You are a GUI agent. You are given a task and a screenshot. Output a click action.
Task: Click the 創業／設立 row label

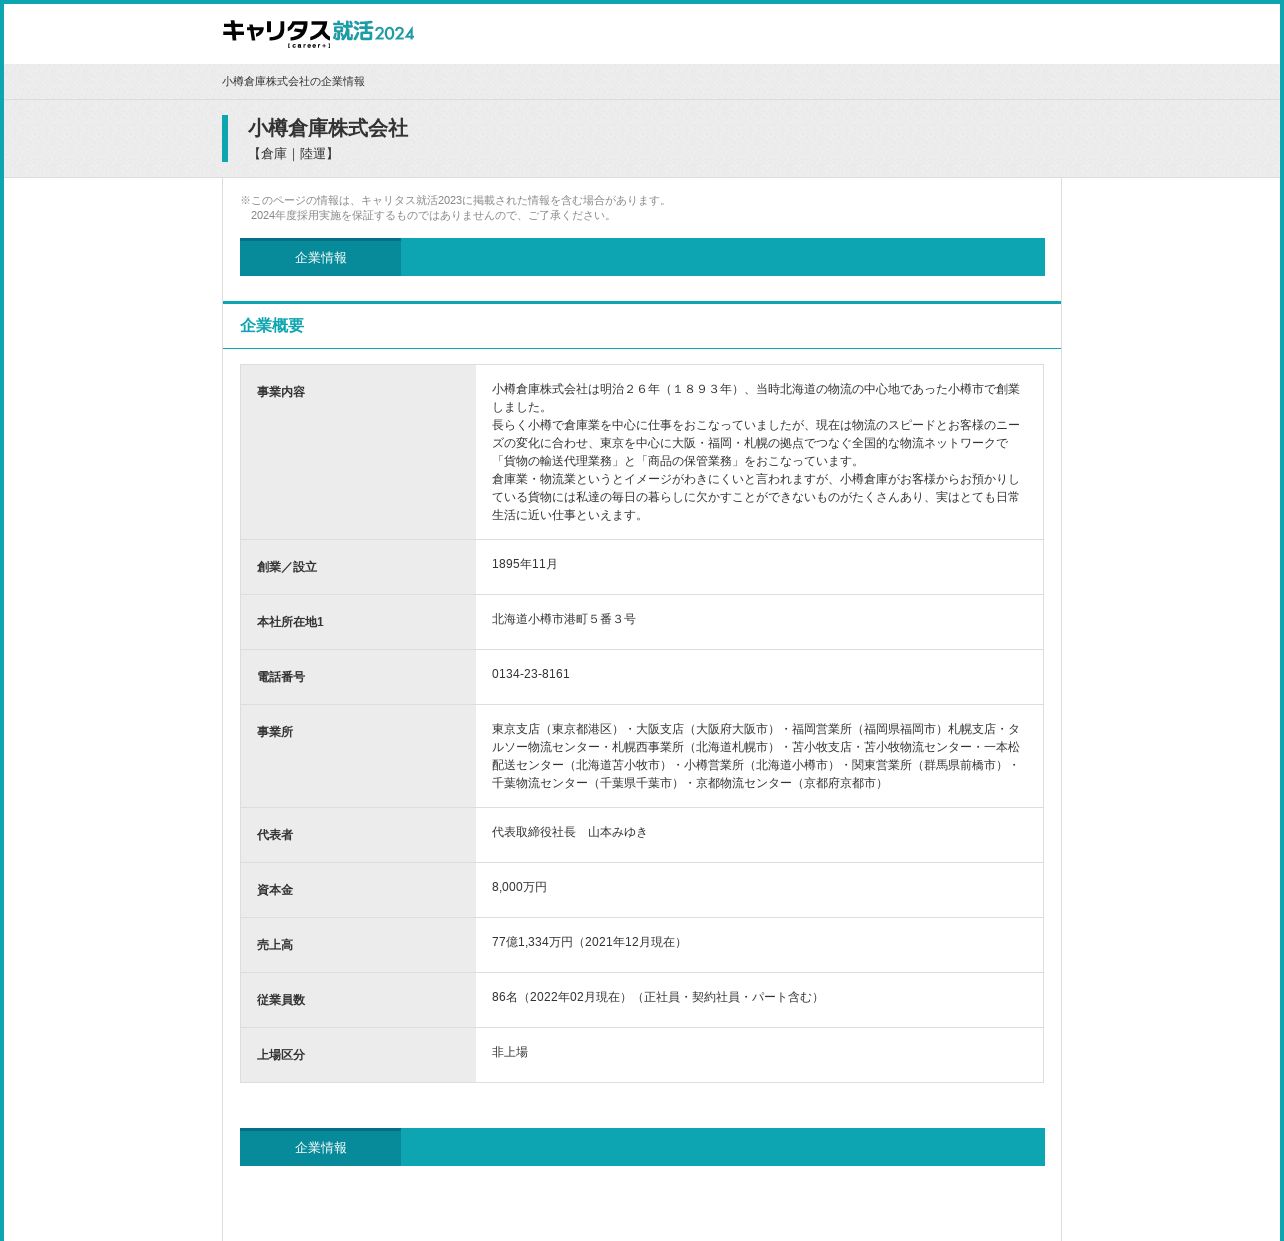click(x=287, y=567)
